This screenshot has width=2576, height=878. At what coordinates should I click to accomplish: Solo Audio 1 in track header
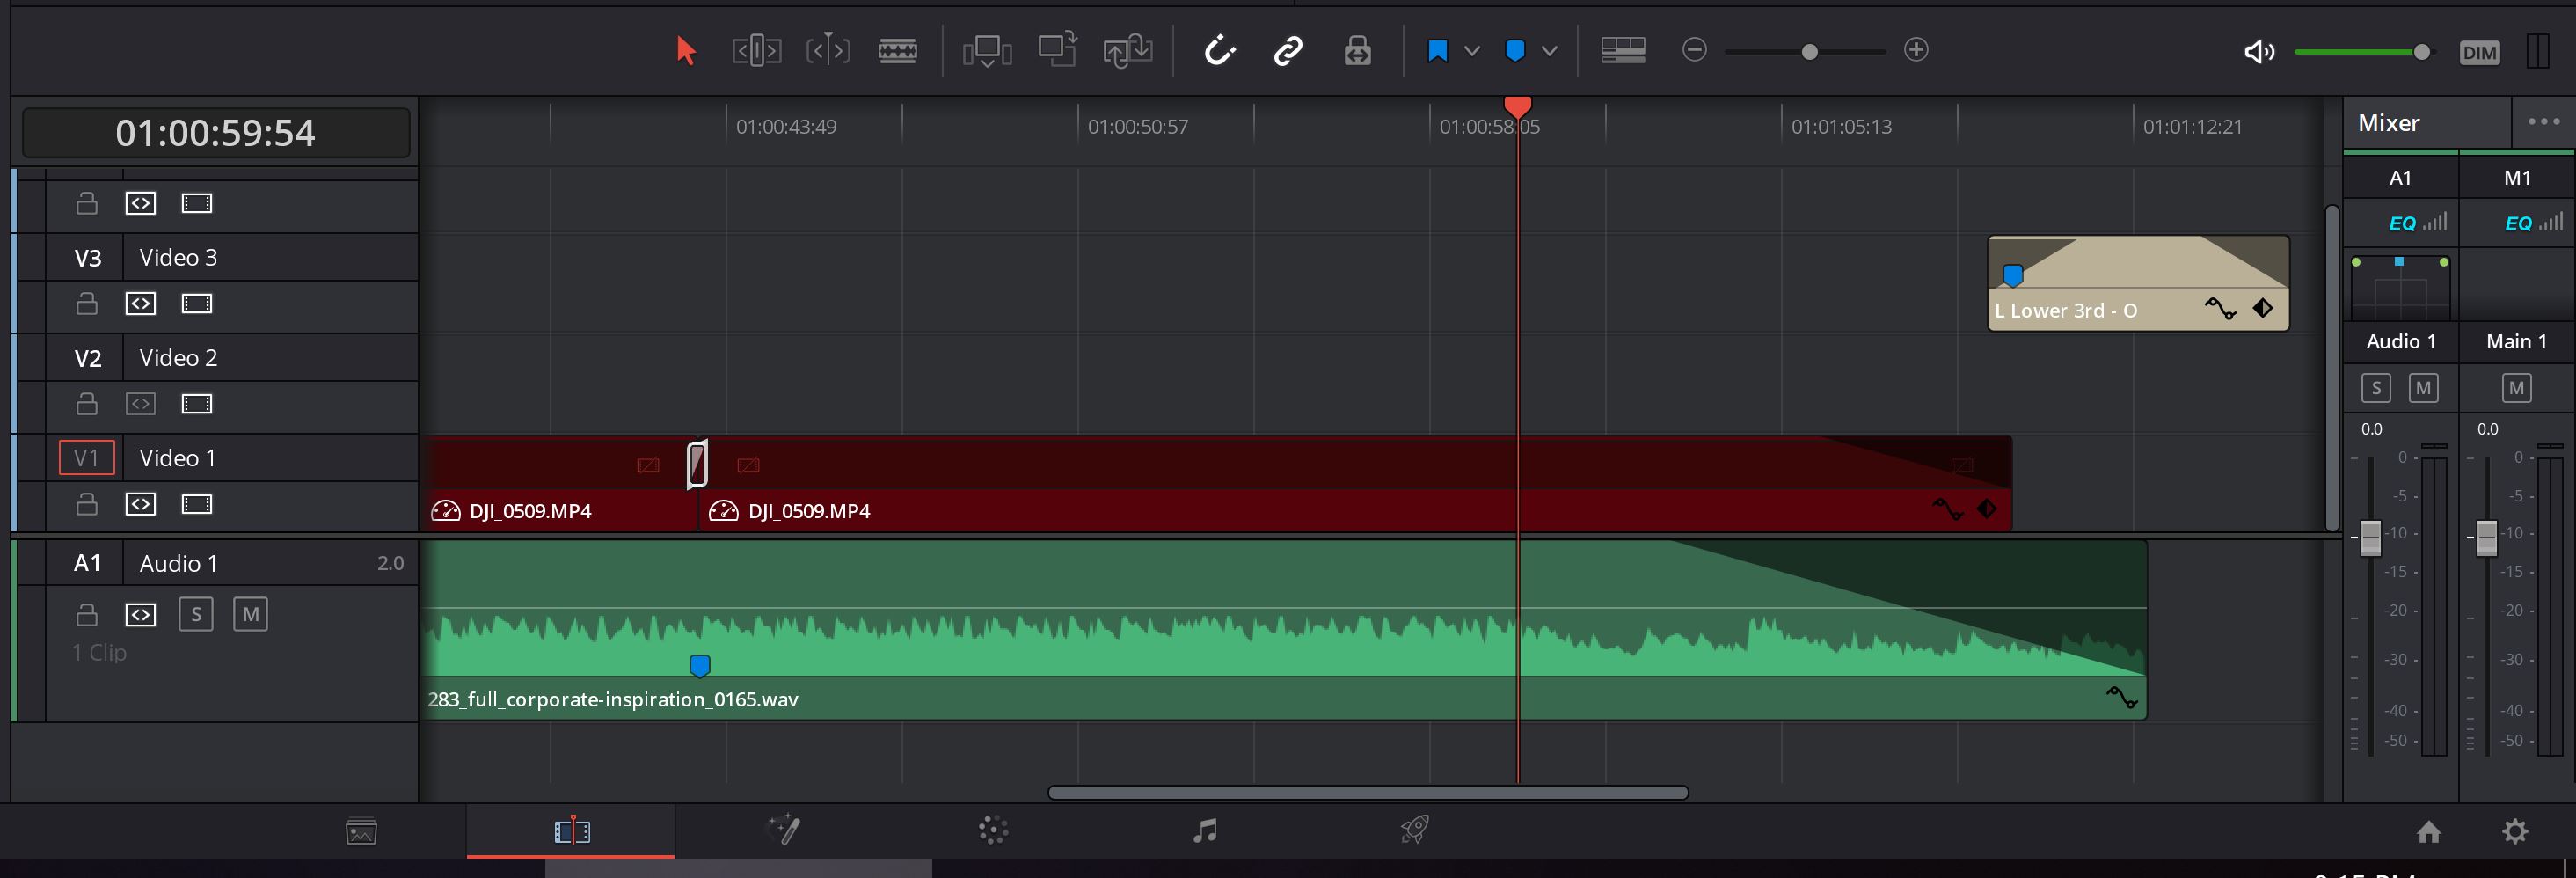click(x=196, y=614)
